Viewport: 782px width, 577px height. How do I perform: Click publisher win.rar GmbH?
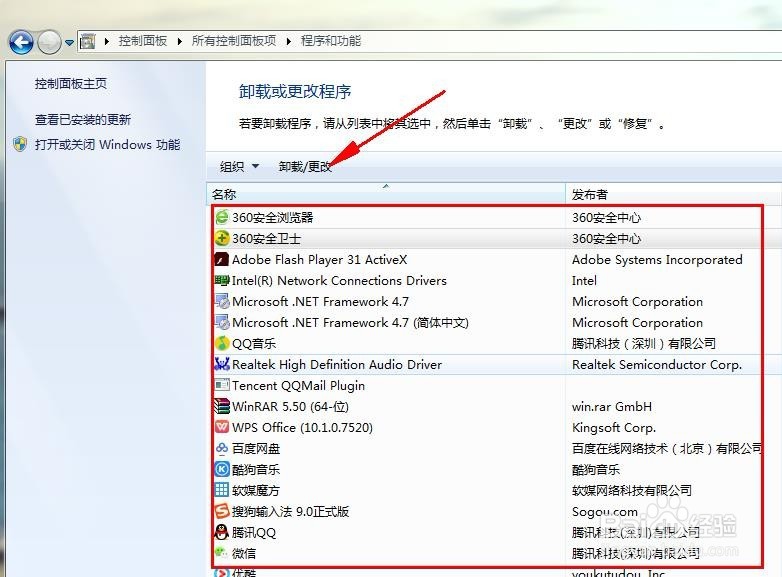tap(612, 406)
